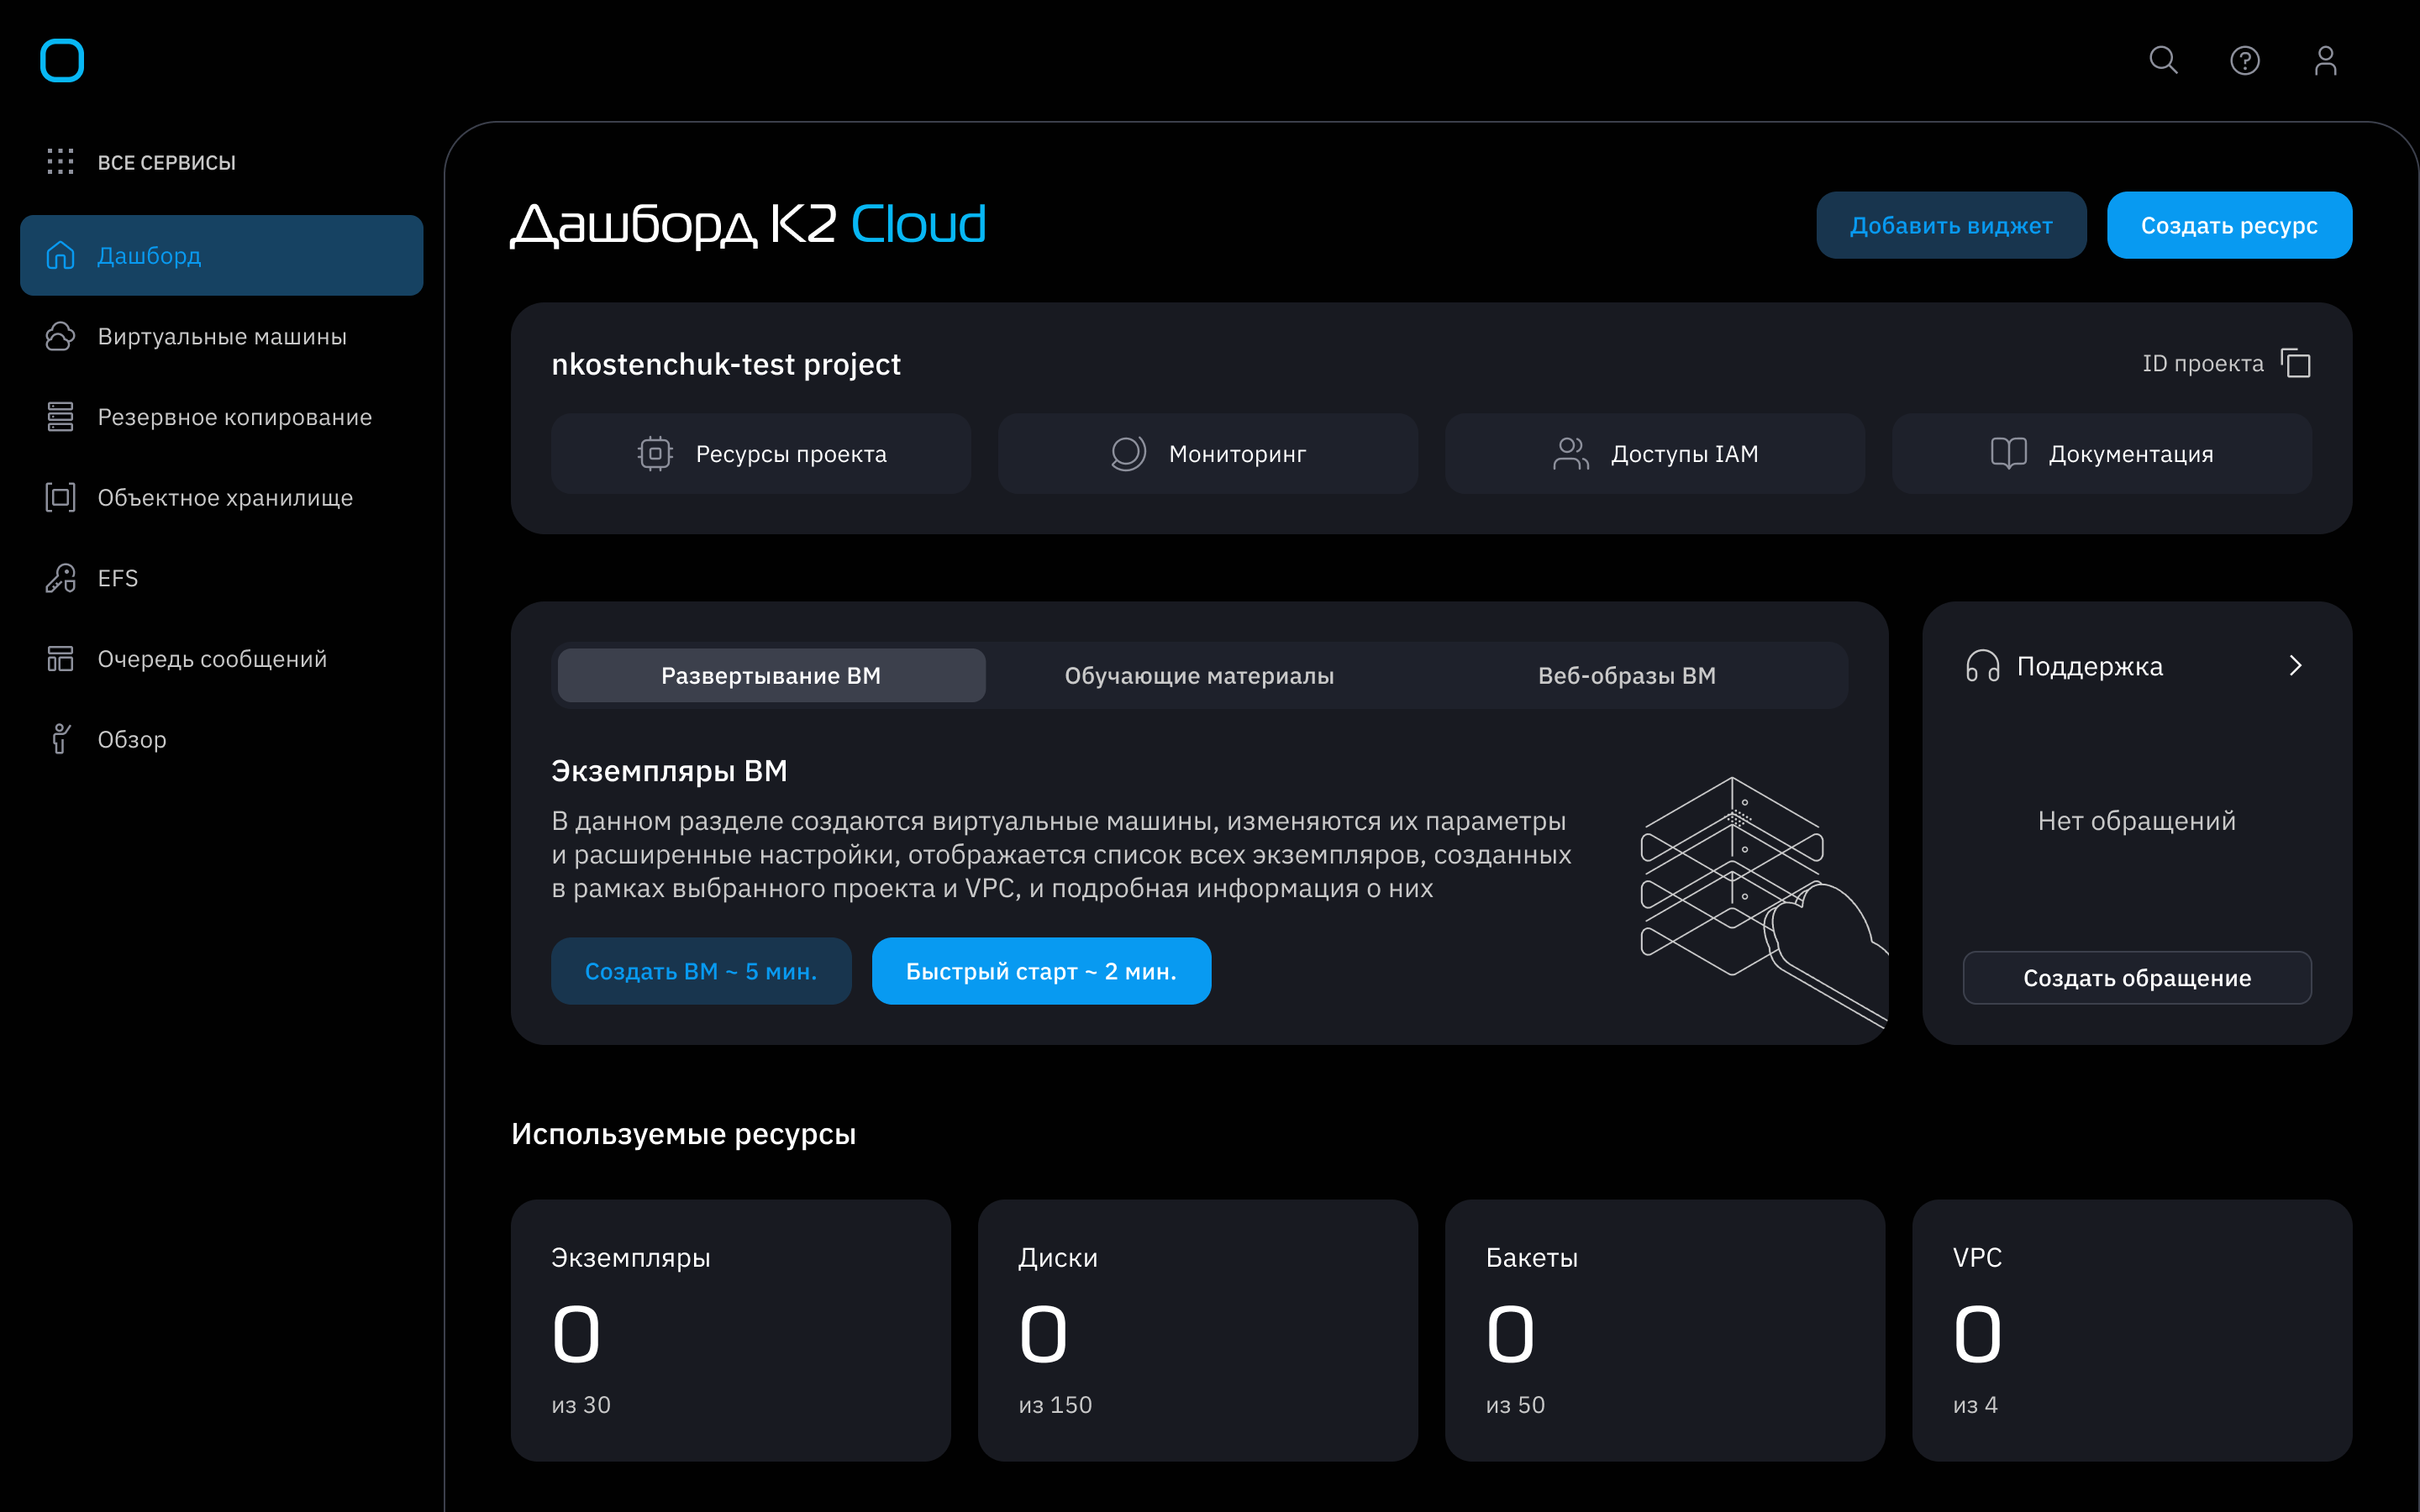Open the Доступы IAM shortcut
Screen dimensions: 2420x1512
(x=1655, y=453)
